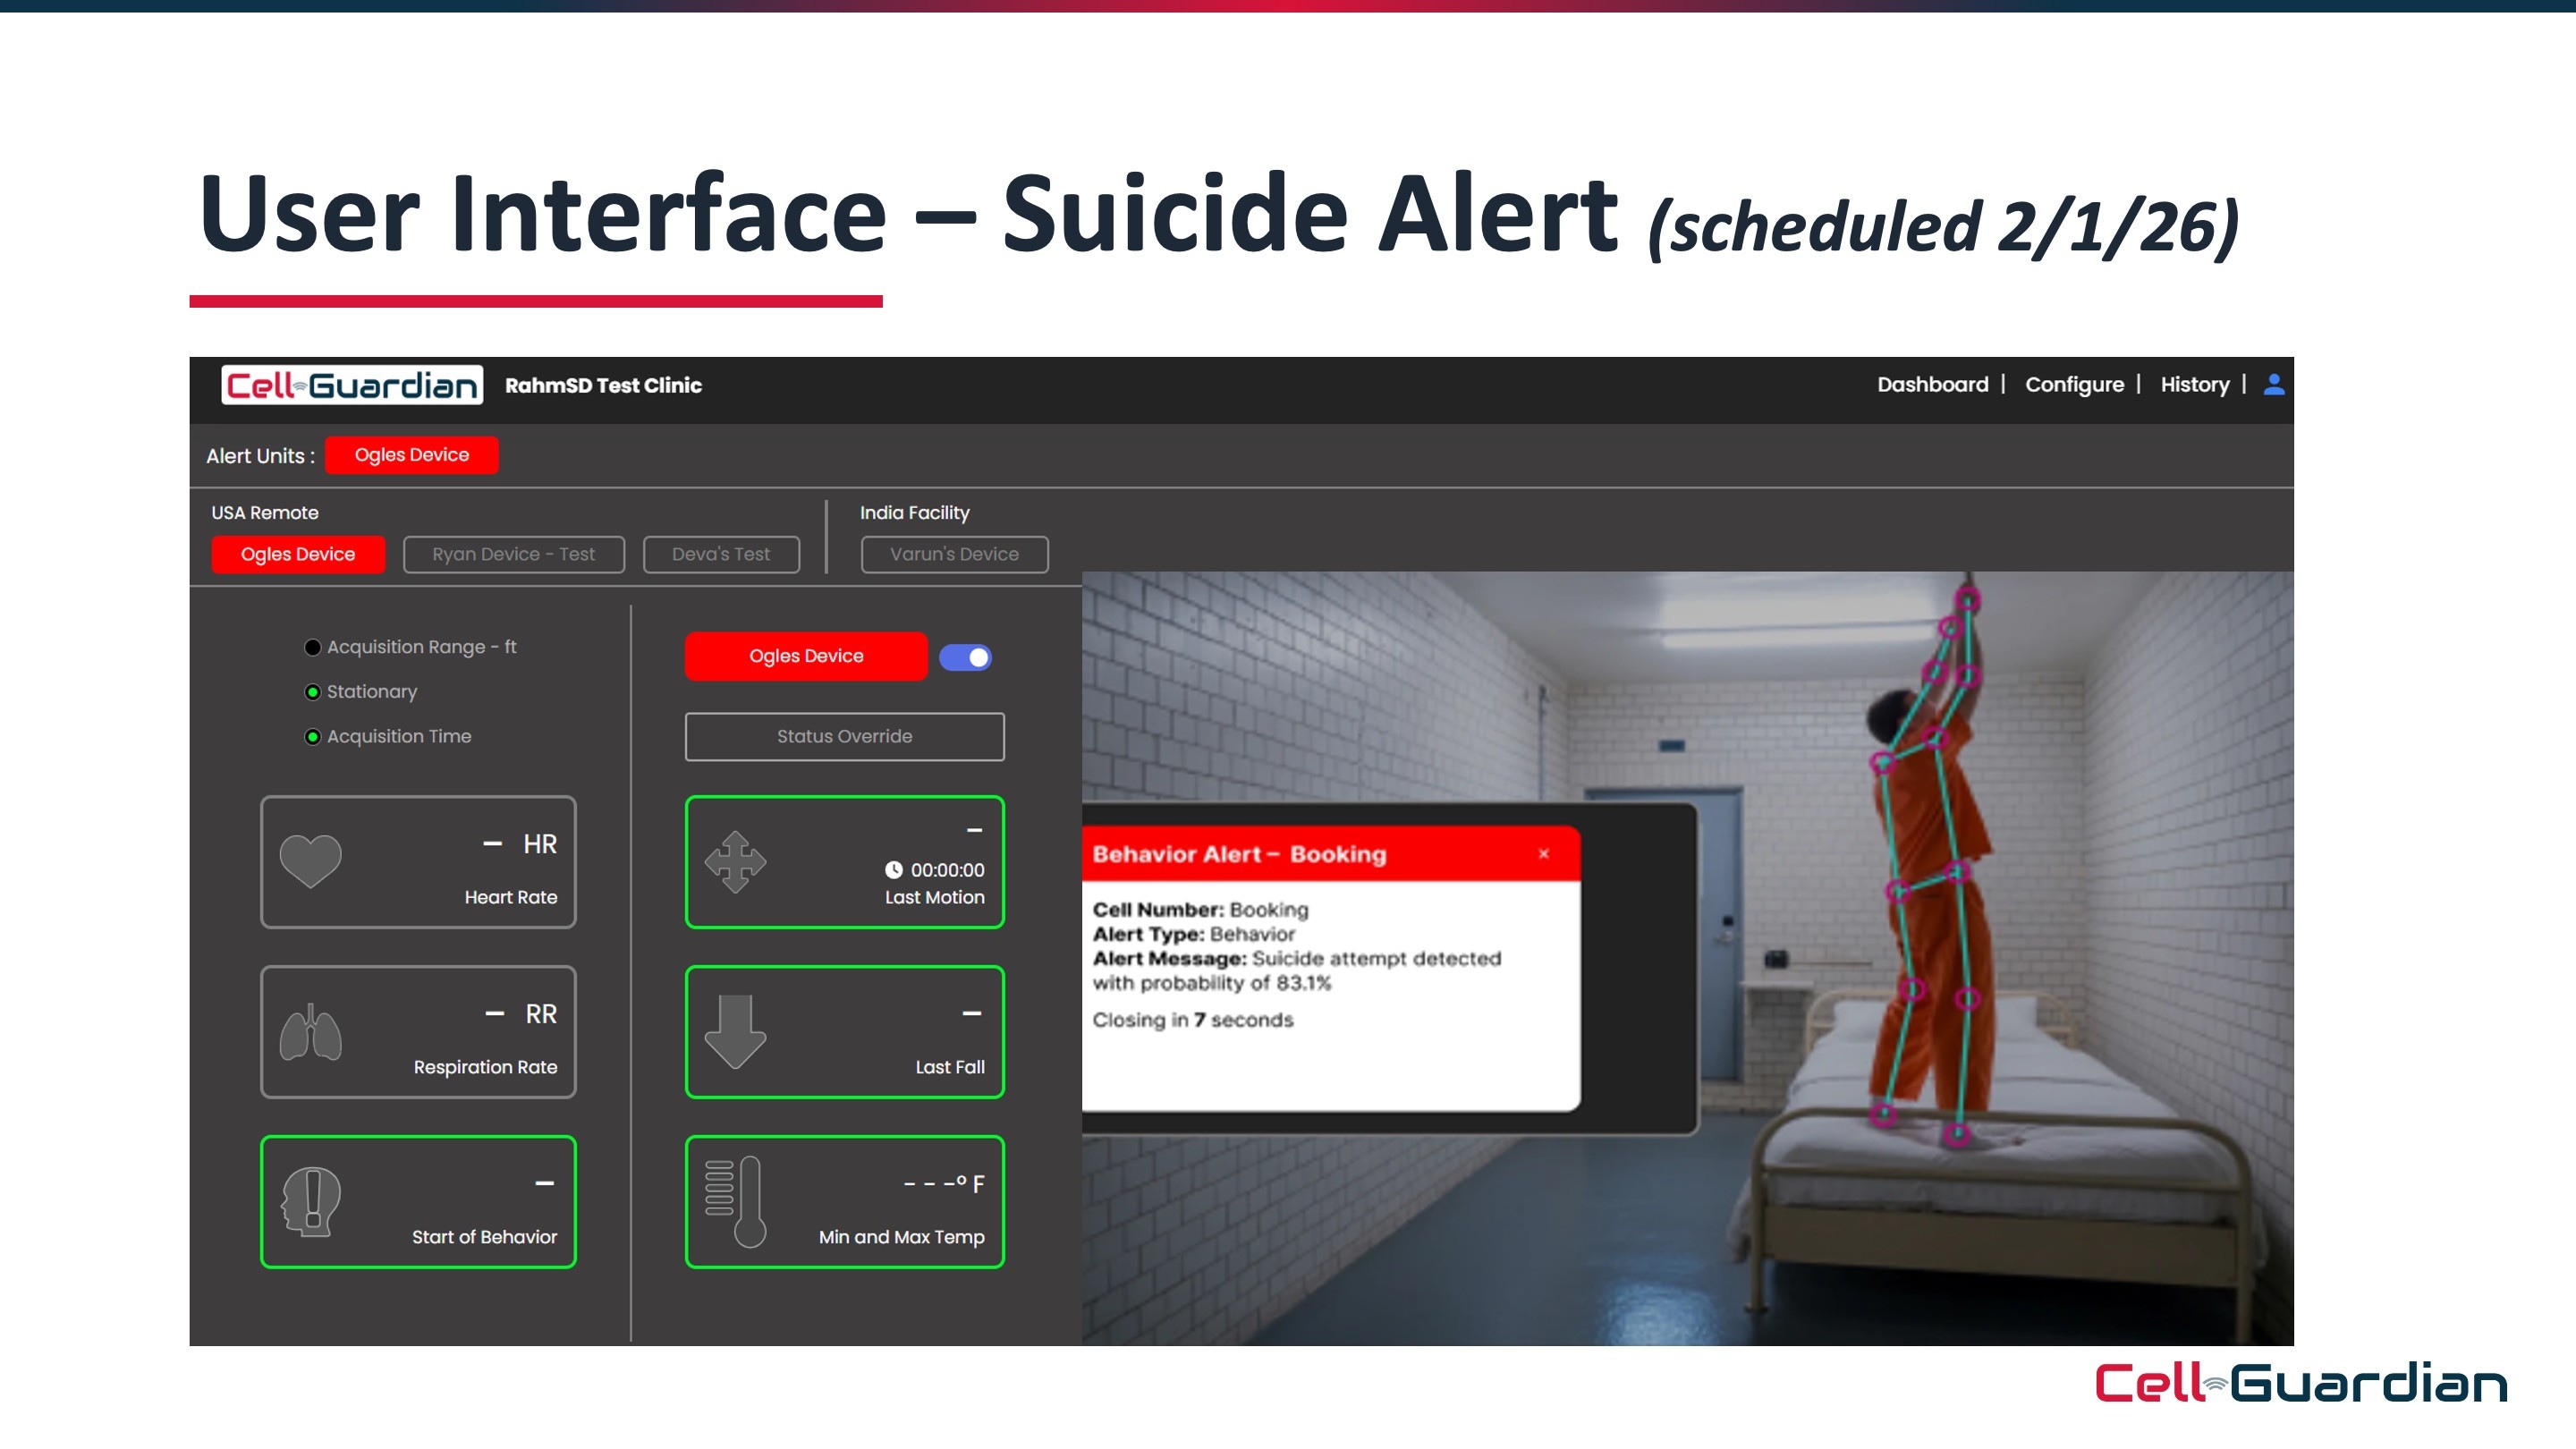Open the user profile icon in header

[2273, 384]
